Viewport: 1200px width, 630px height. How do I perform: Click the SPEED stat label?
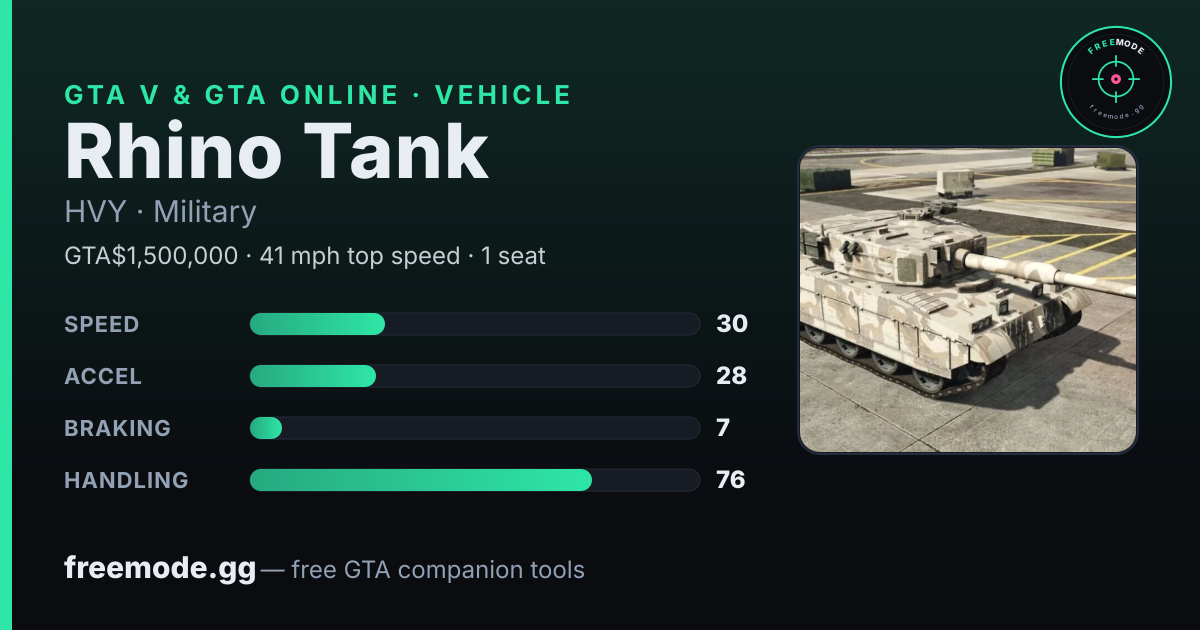(102, 324)
